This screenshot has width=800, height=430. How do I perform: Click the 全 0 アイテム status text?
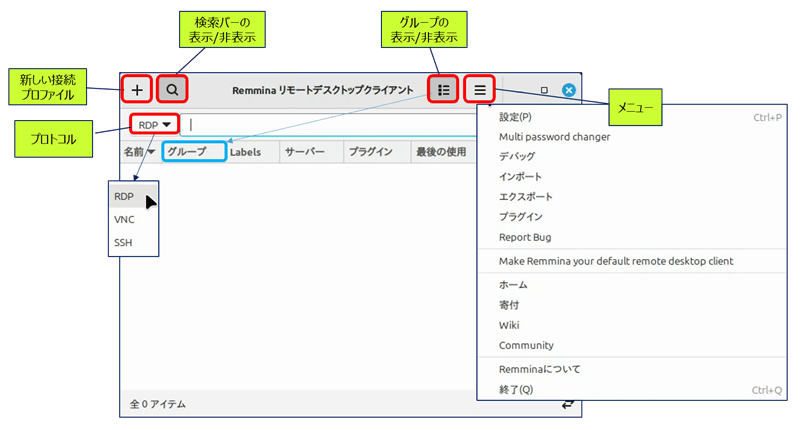tap(158, 404)
